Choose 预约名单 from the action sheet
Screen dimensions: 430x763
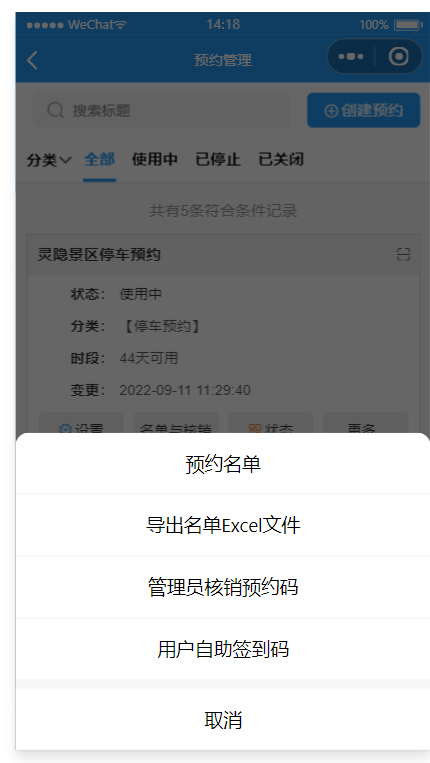[223, 464]
